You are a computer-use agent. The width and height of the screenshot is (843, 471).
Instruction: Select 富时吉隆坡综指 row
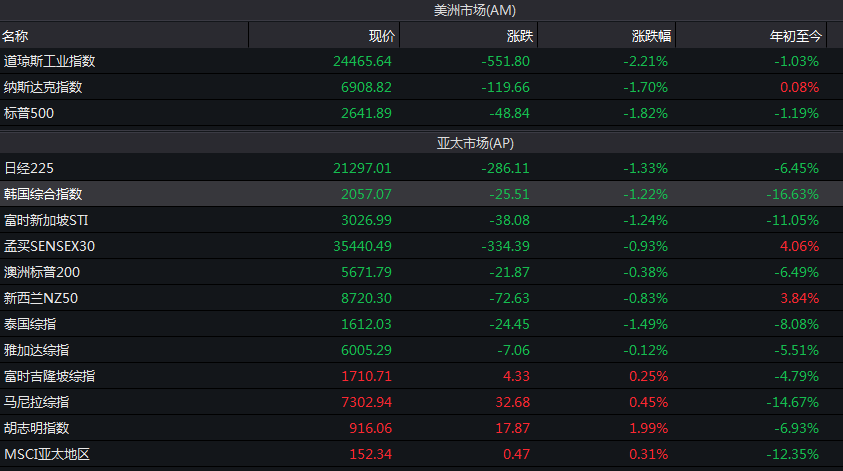pos(50,376)
